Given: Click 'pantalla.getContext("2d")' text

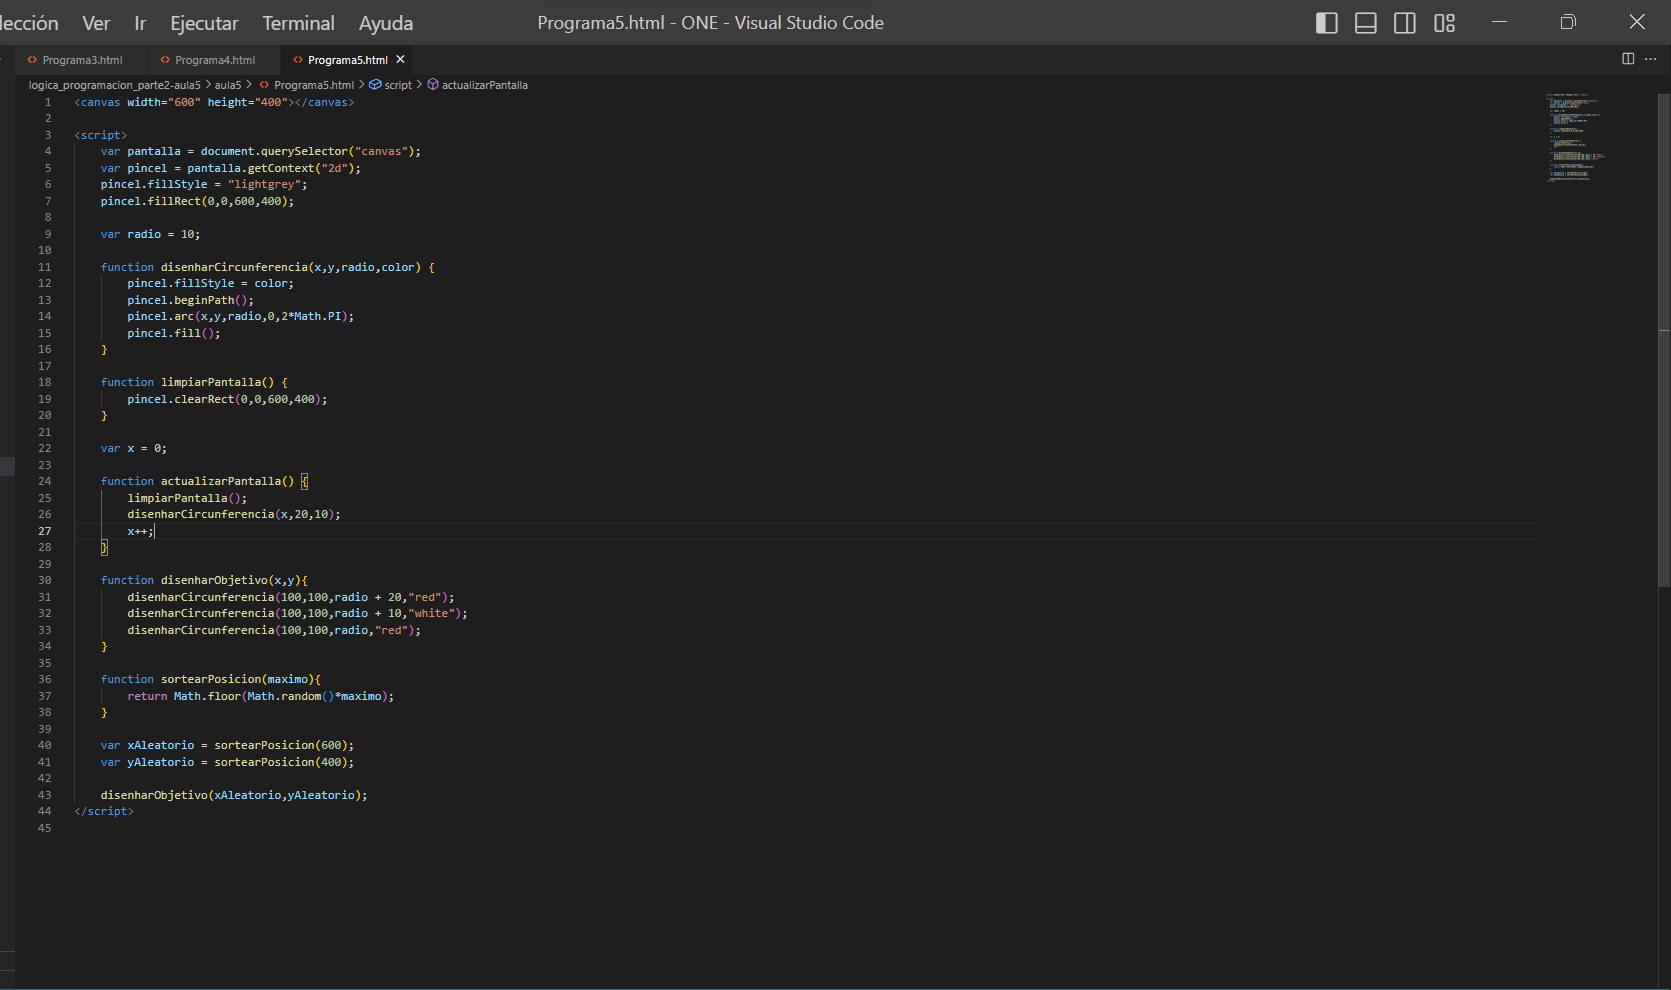Looking at the screenshot, I should coord(270,168).
